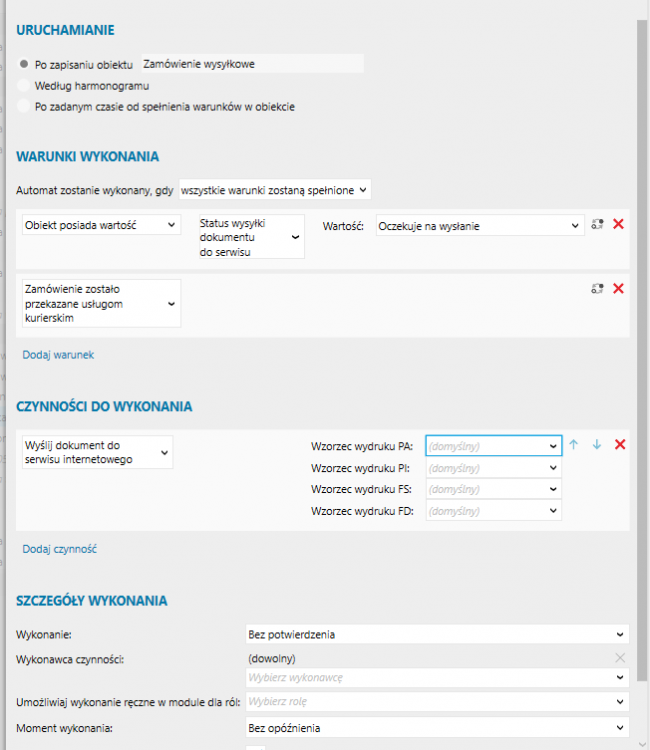The image size is (650, 750).
Task: Click the 'Wykonawca czynności:' label
Action: tap(70, 660)
